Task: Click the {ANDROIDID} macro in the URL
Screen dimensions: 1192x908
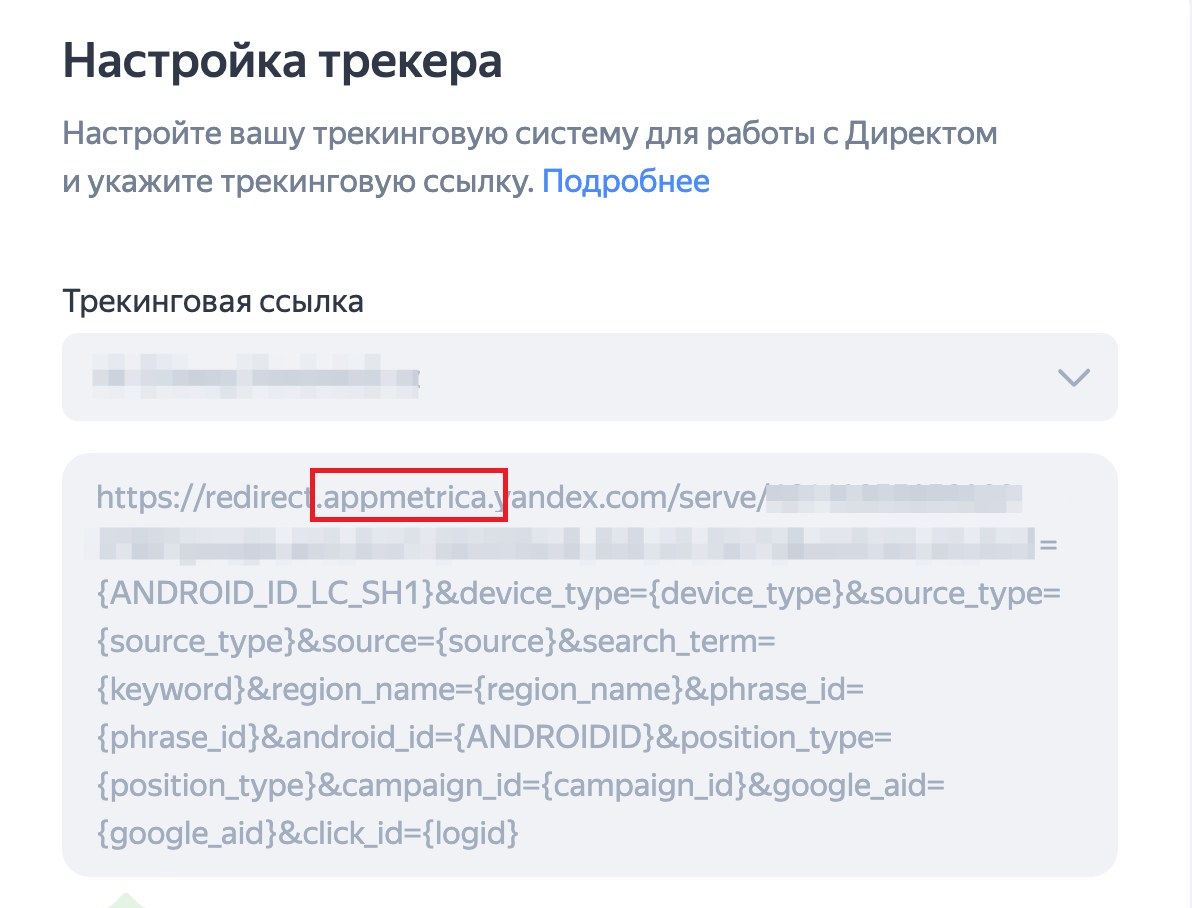Action: pyautogui.click(x=555, y=738)
